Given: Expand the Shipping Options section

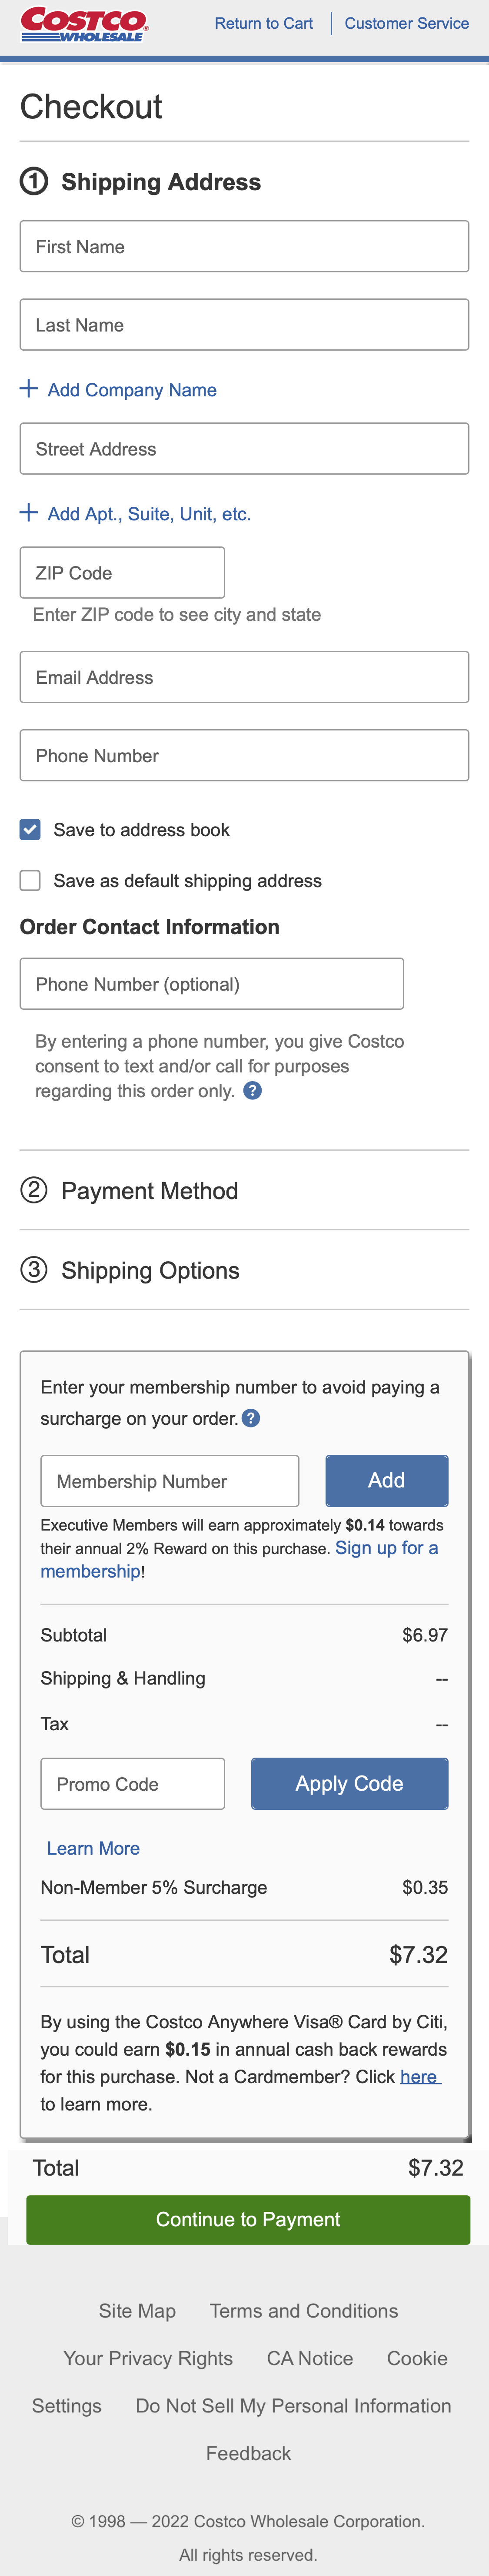Looking at the screenshot, I should (150, 1270).
